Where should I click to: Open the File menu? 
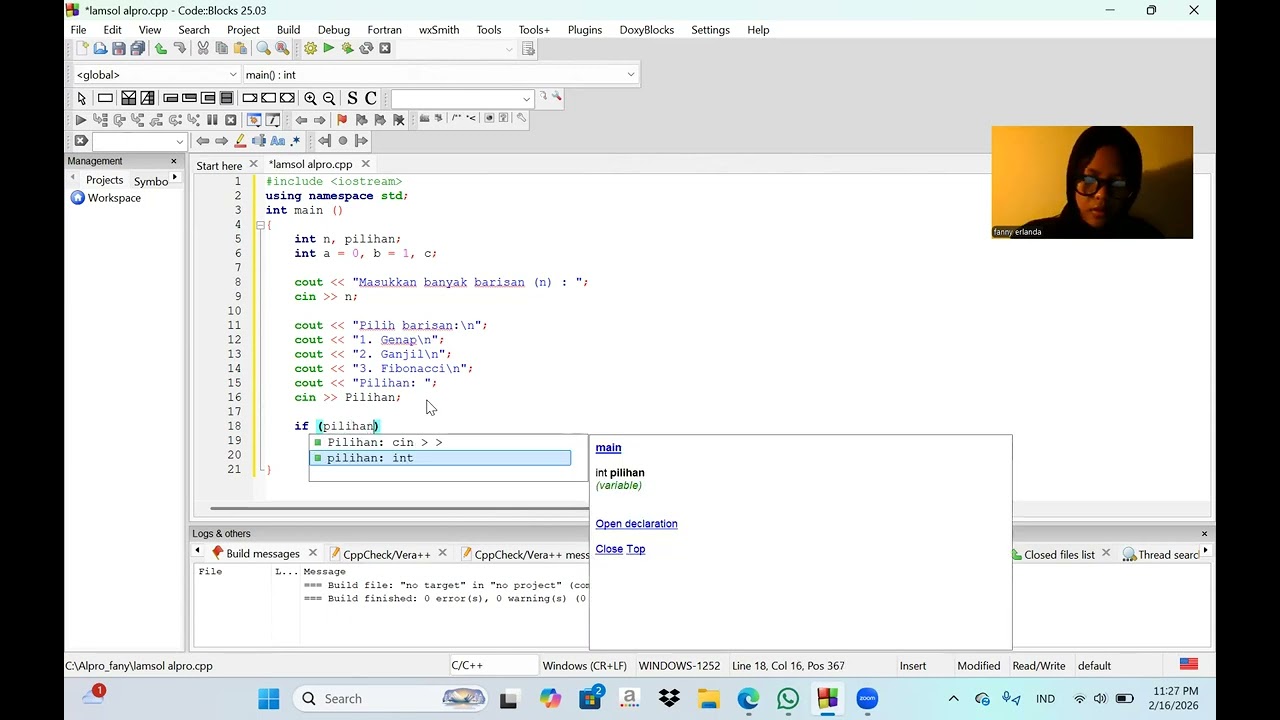[x=78, y=30]
